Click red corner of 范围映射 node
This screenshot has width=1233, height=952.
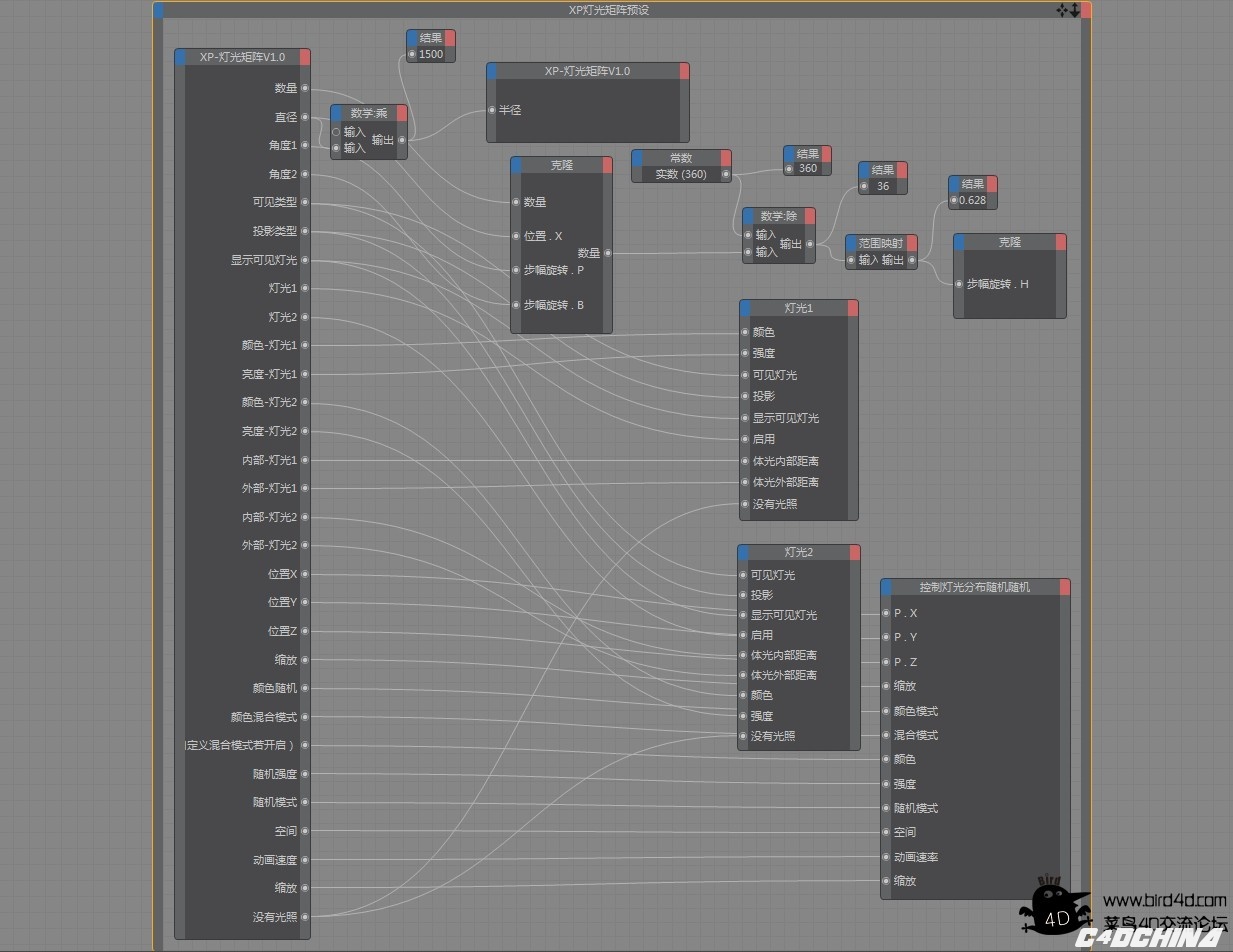[x=912, y=243]
